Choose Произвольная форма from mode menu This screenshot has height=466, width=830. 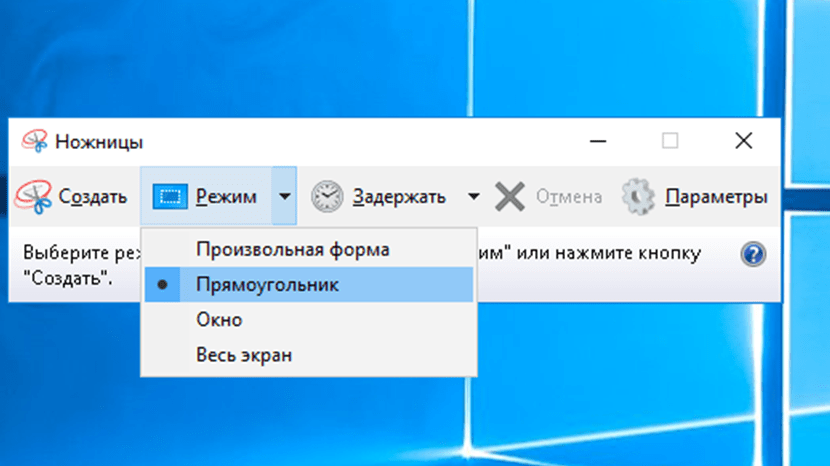pyautogui.click(x=292, y=249)
